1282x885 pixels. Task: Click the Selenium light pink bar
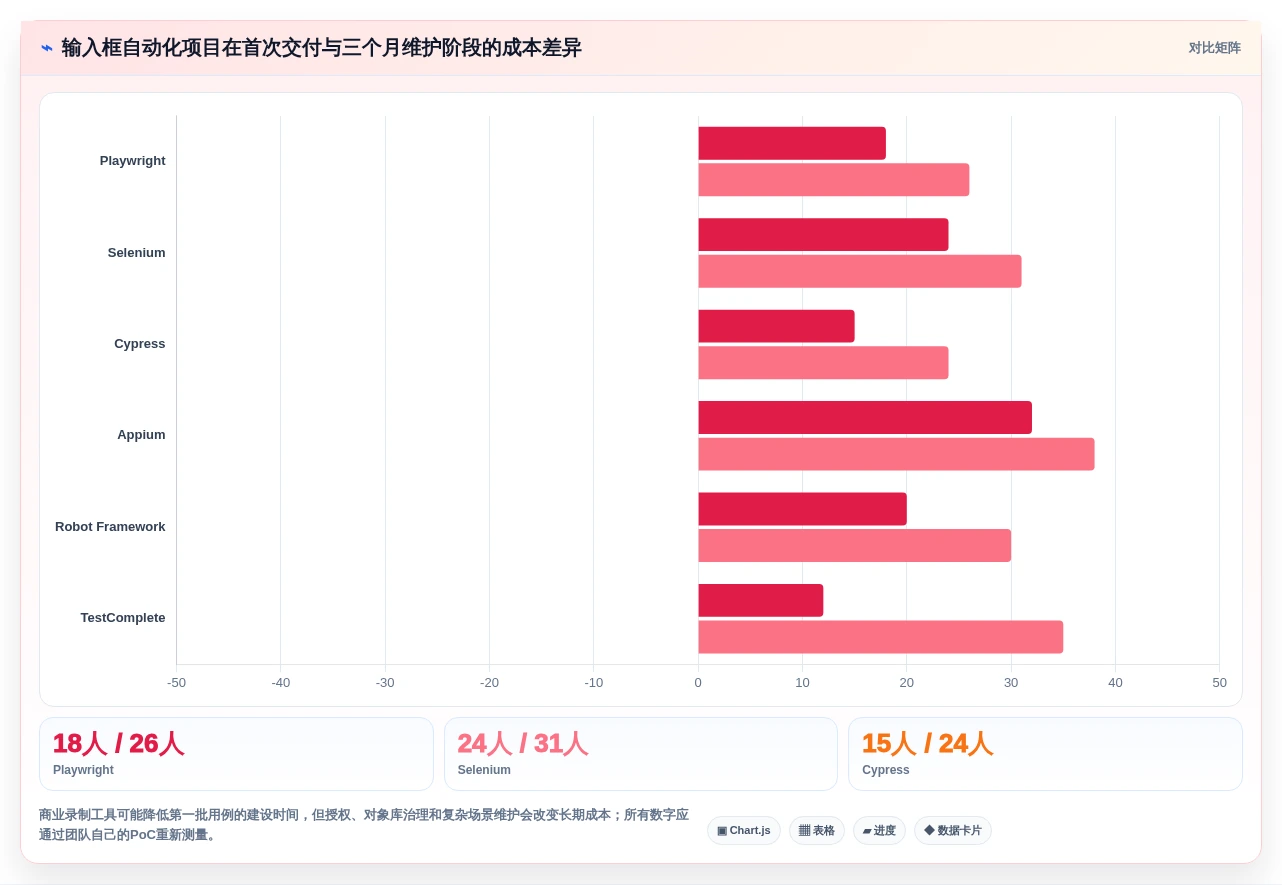pos(860,271)
